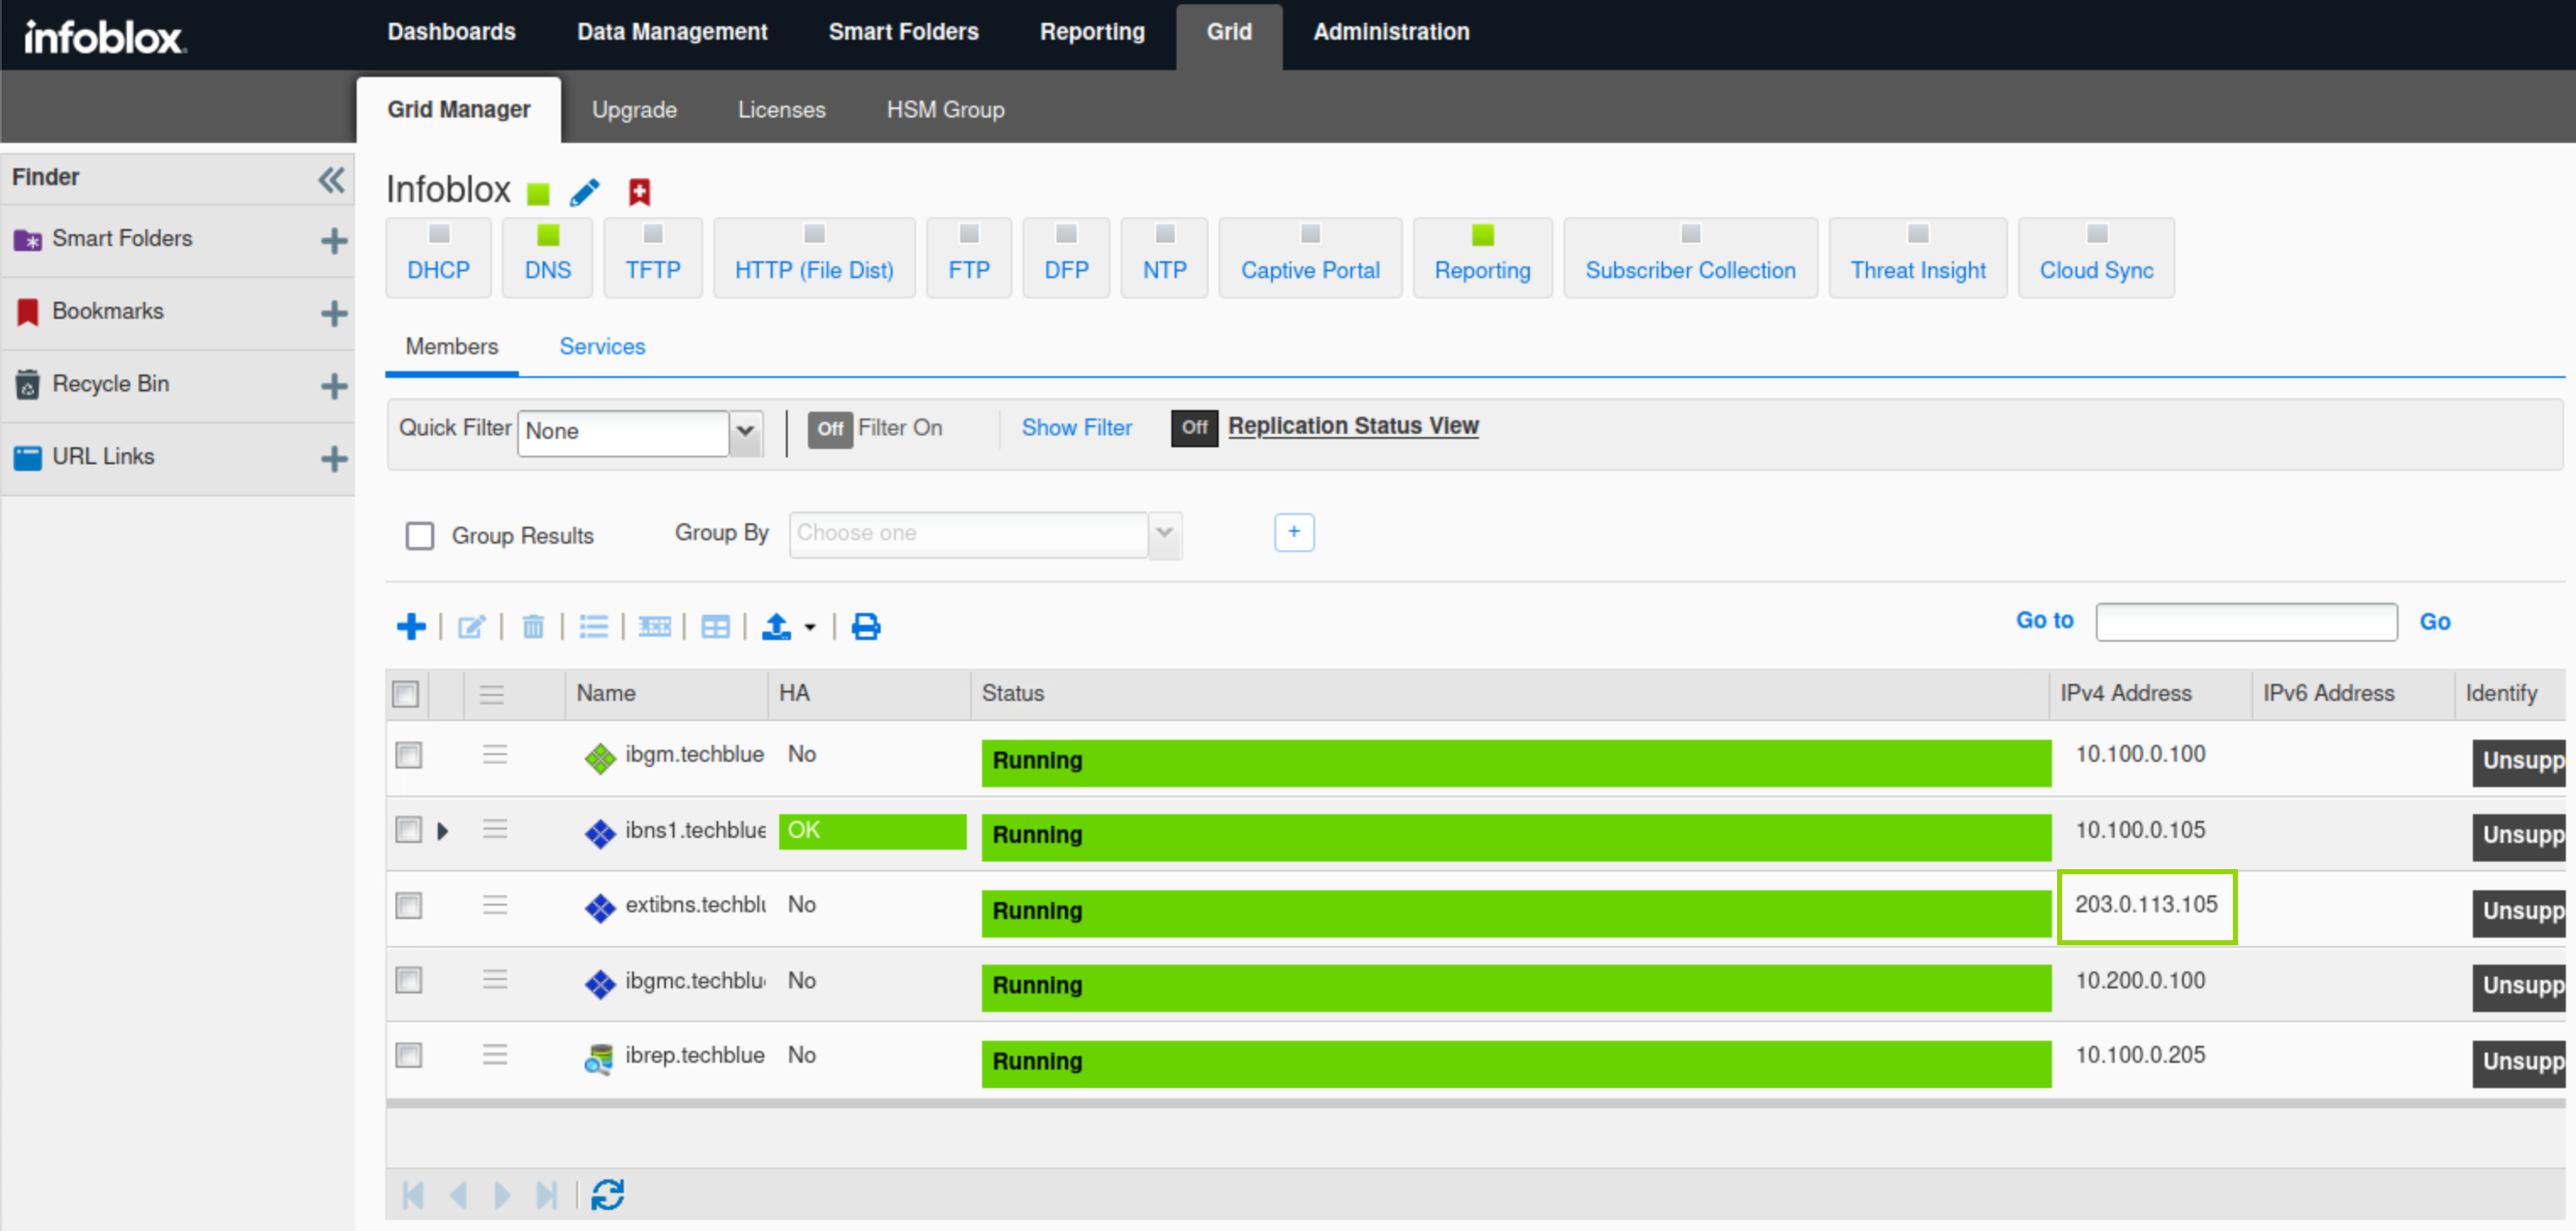
Task: Click the red bookmark icon beside Infoblox title
Action: [x=639, y=191]
